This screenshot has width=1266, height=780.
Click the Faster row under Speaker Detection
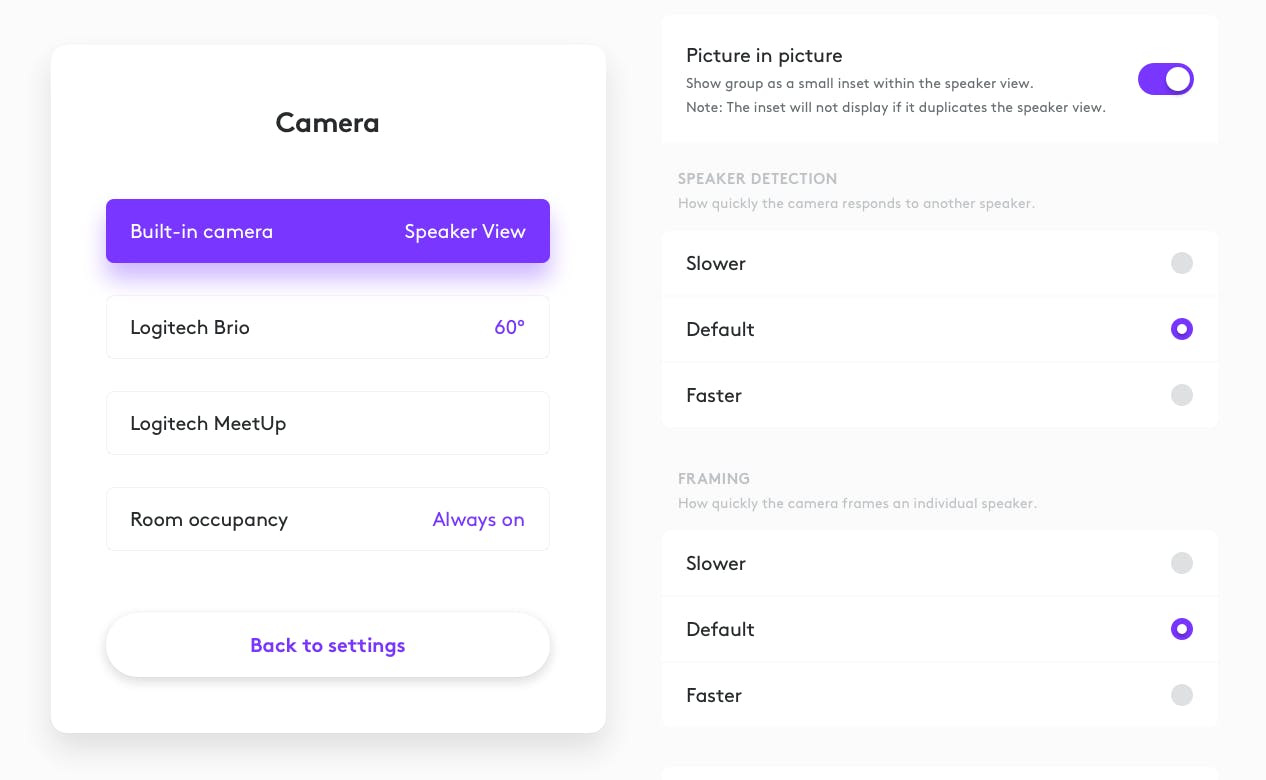[940, 395]
